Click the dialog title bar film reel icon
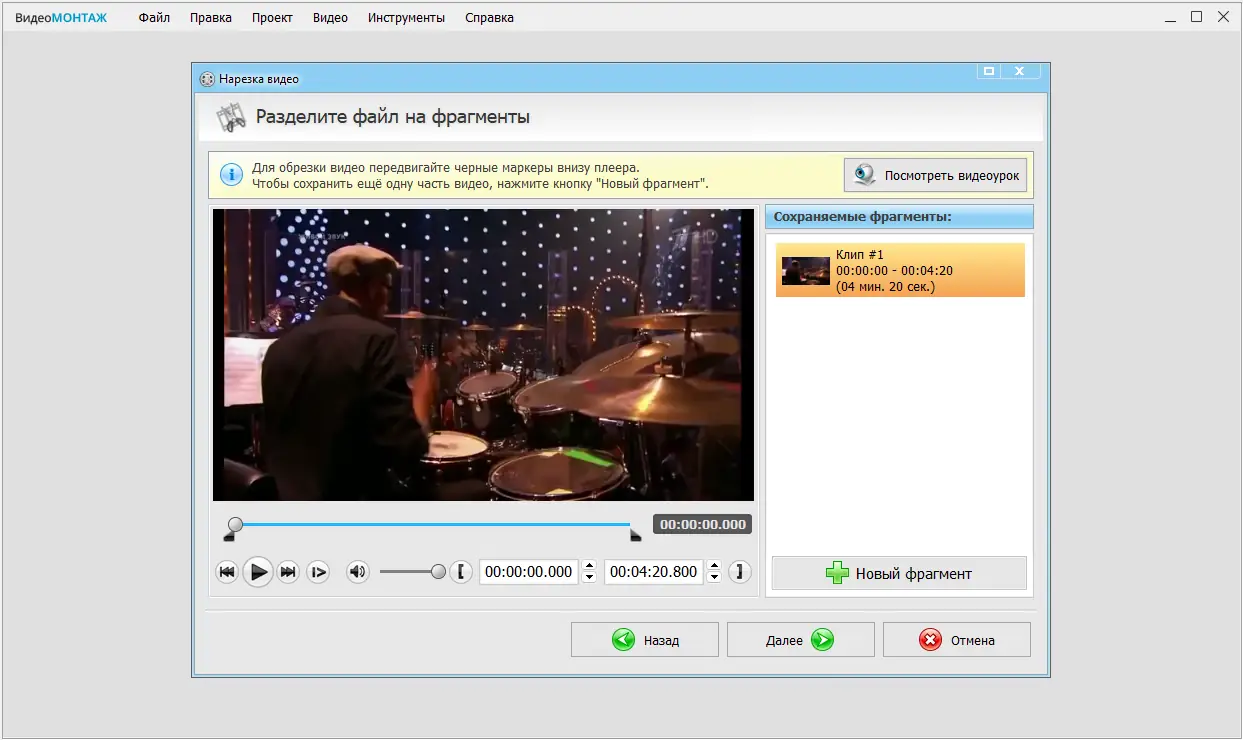Screen dimensions: 1243x740 click(207, 79)
